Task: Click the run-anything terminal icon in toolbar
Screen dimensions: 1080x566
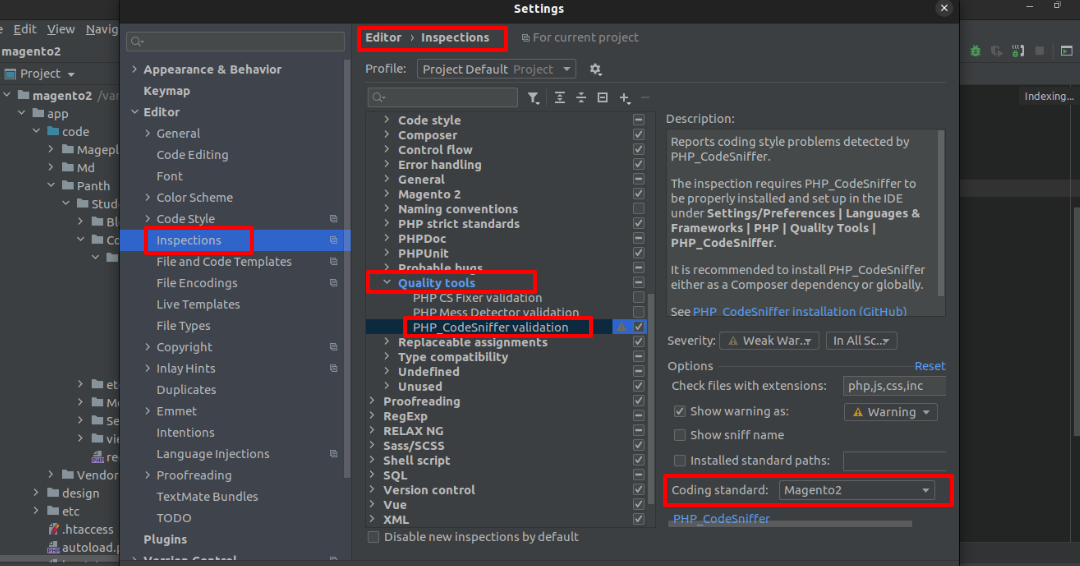Action: pos(1066,51)
